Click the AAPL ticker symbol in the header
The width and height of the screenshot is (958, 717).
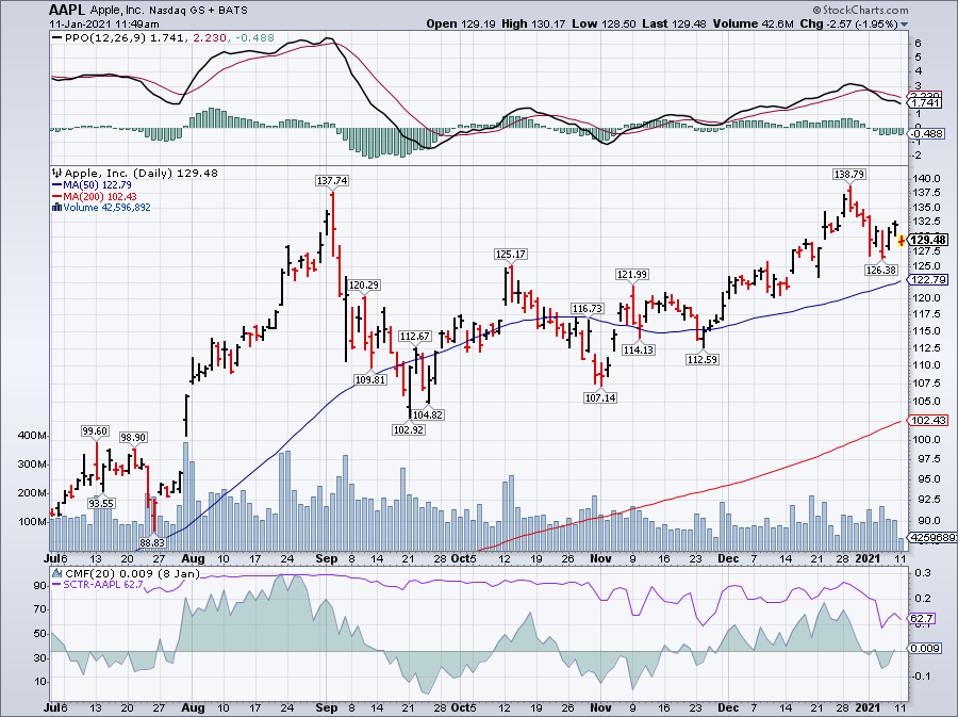coord(68,11)
